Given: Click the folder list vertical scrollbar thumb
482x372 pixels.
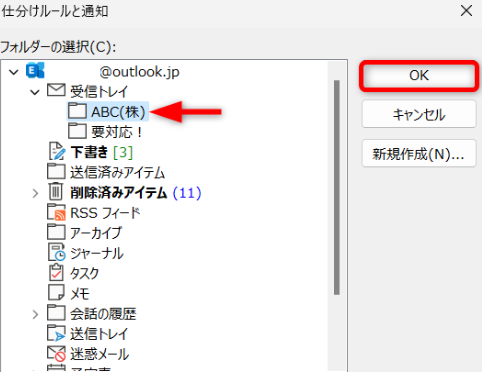Looking at the screenshot, I should point(337,187).
